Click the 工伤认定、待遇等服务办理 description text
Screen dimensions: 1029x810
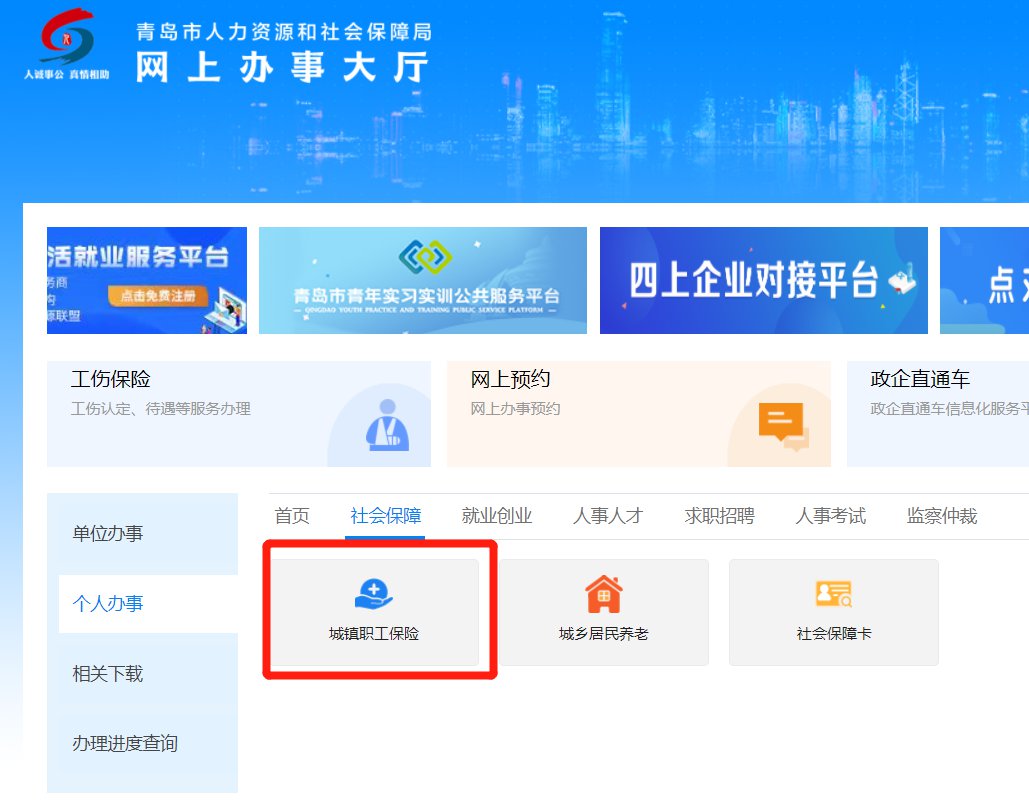pos(161,409)
